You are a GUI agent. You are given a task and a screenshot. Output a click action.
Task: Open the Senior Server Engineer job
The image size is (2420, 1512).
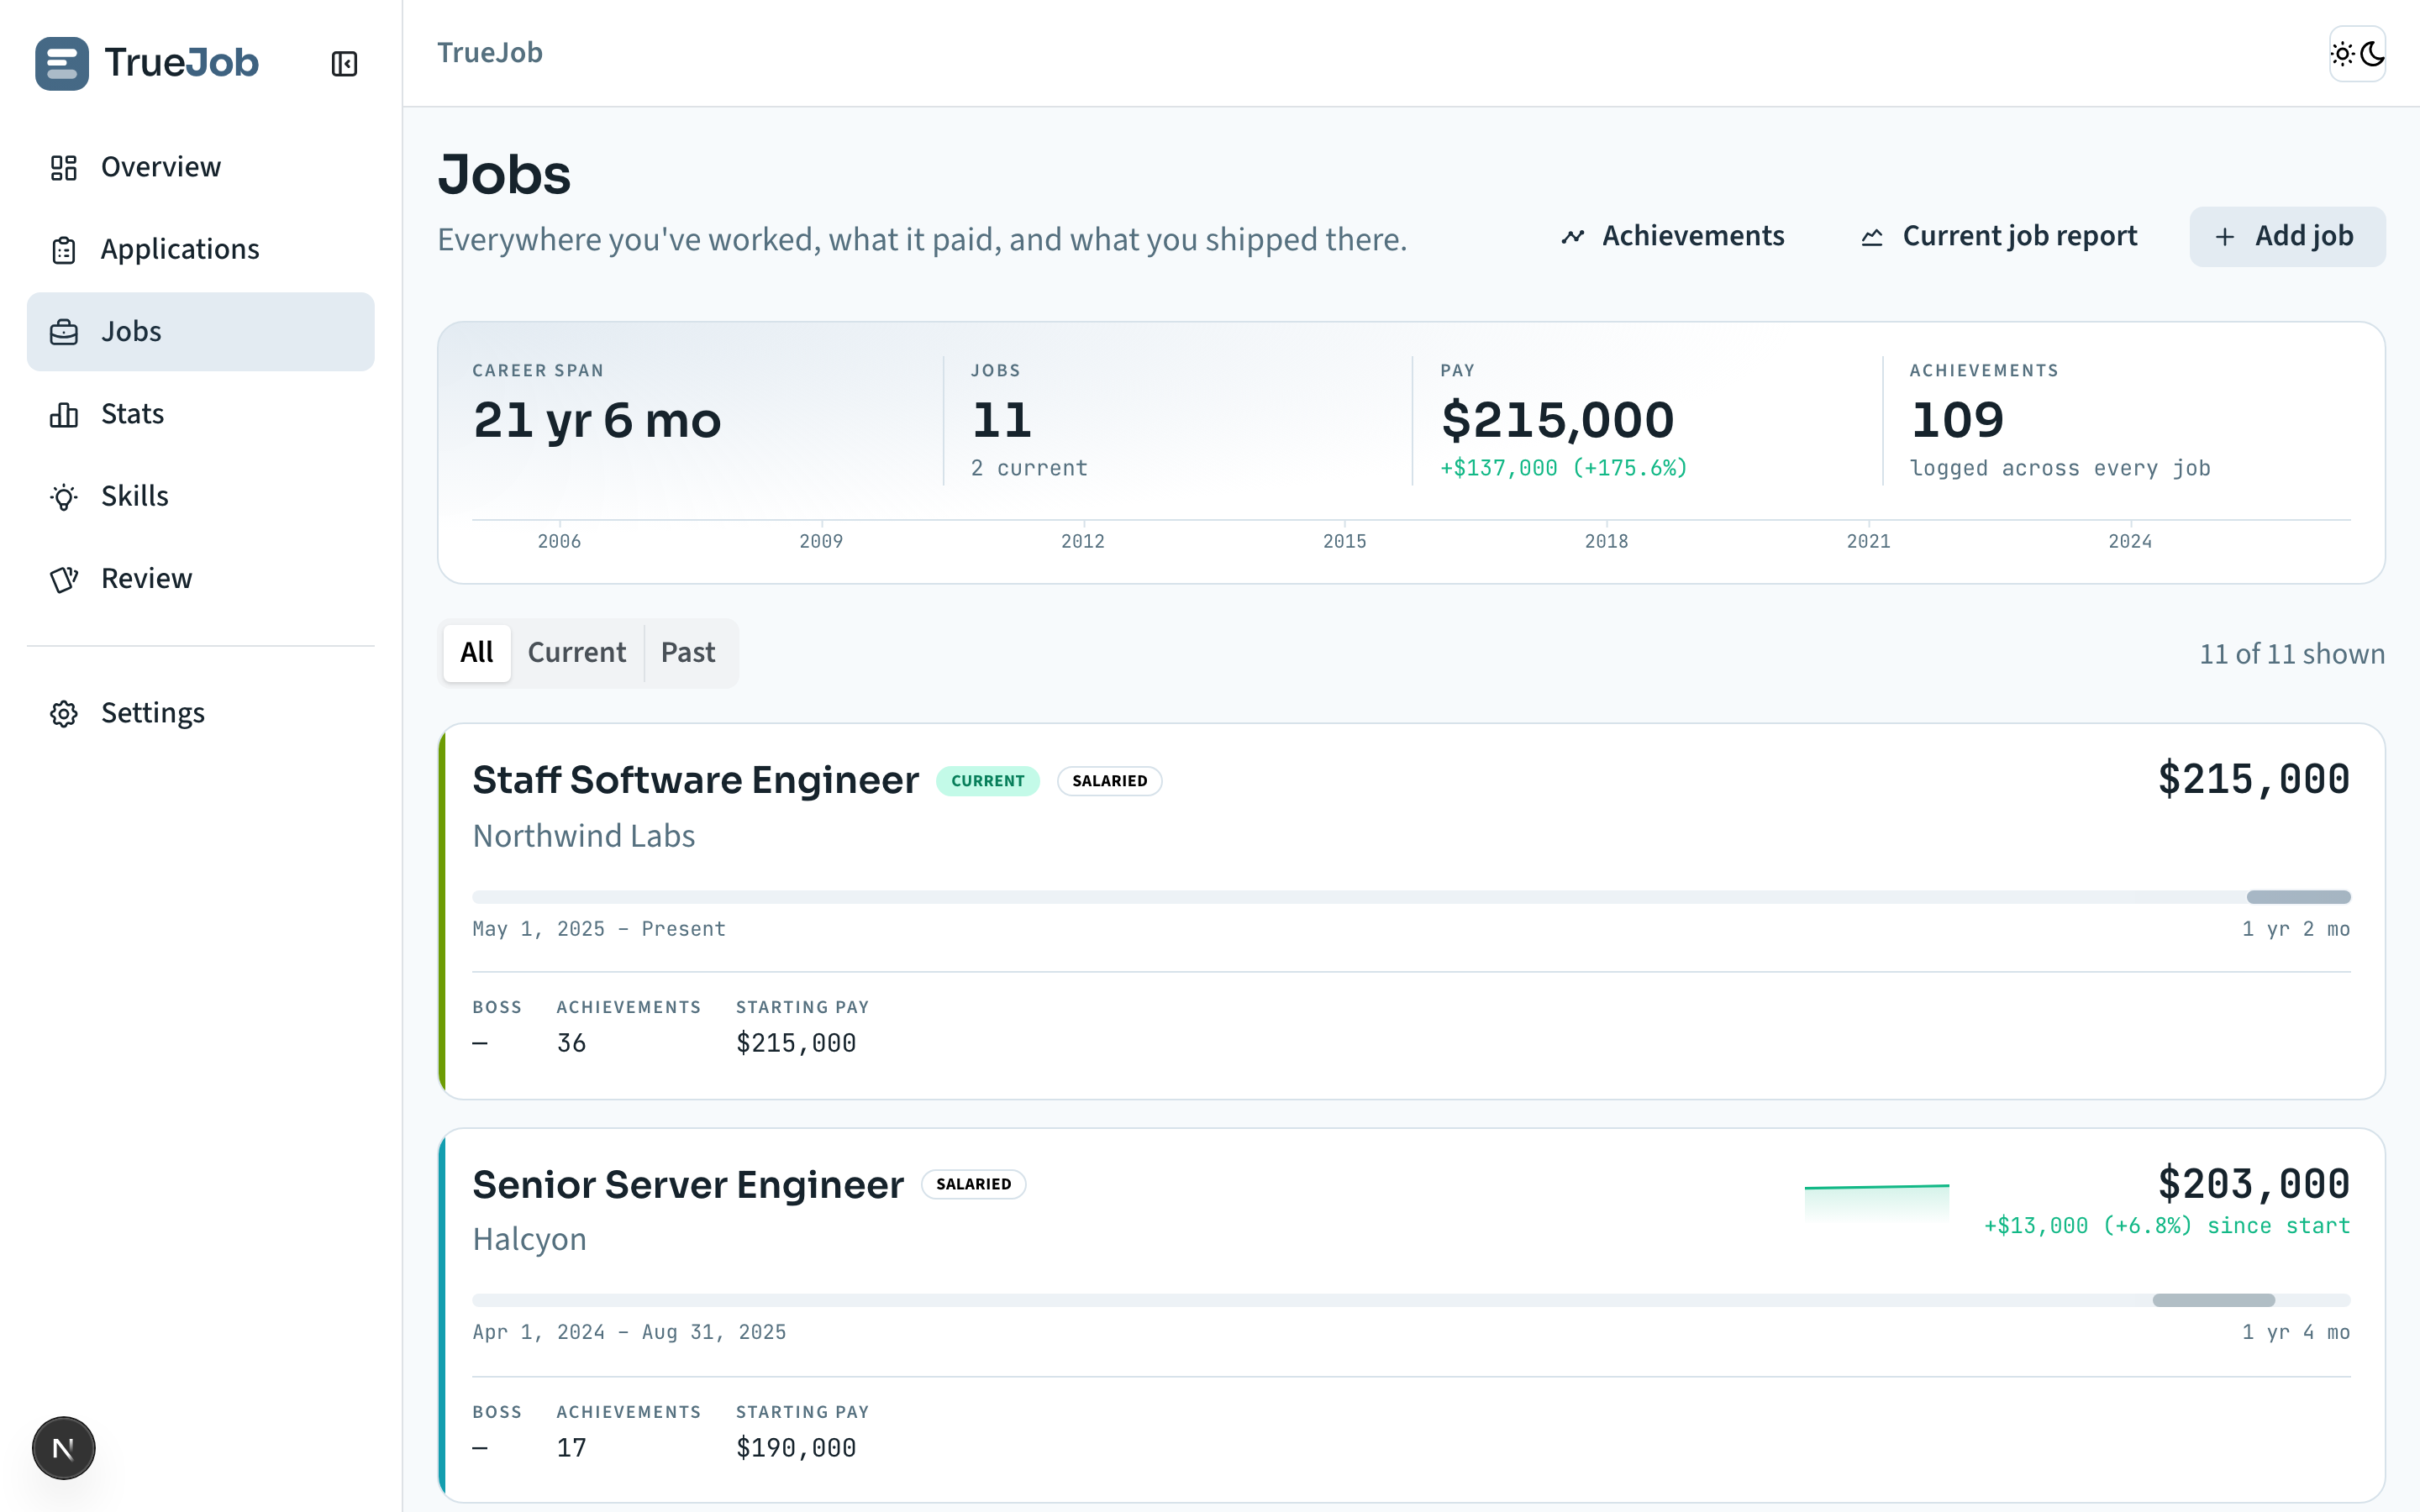[688, 1184]
